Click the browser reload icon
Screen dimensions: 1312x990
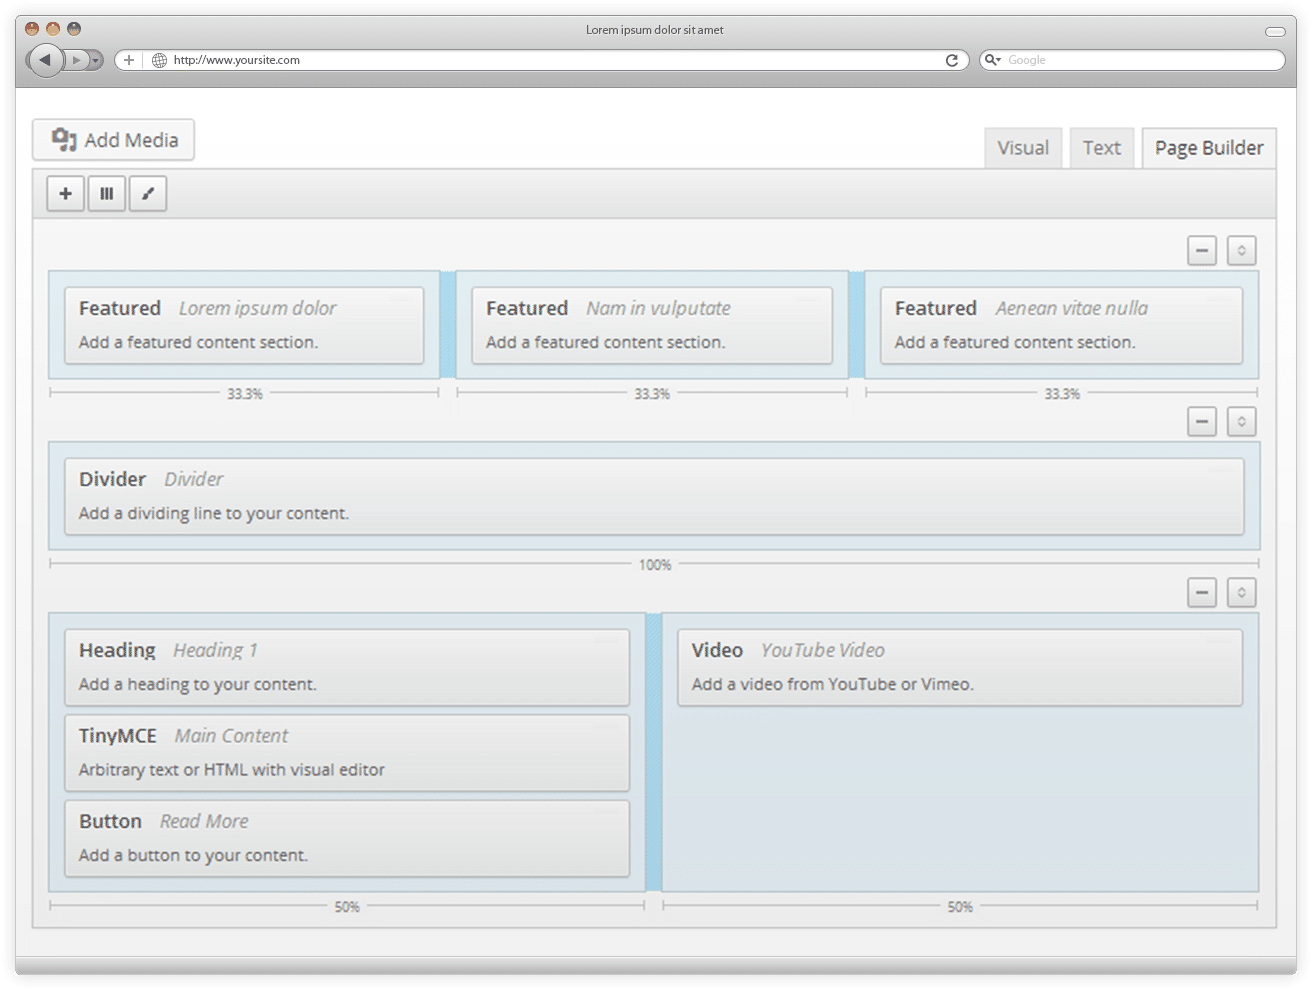pos(952,60)
